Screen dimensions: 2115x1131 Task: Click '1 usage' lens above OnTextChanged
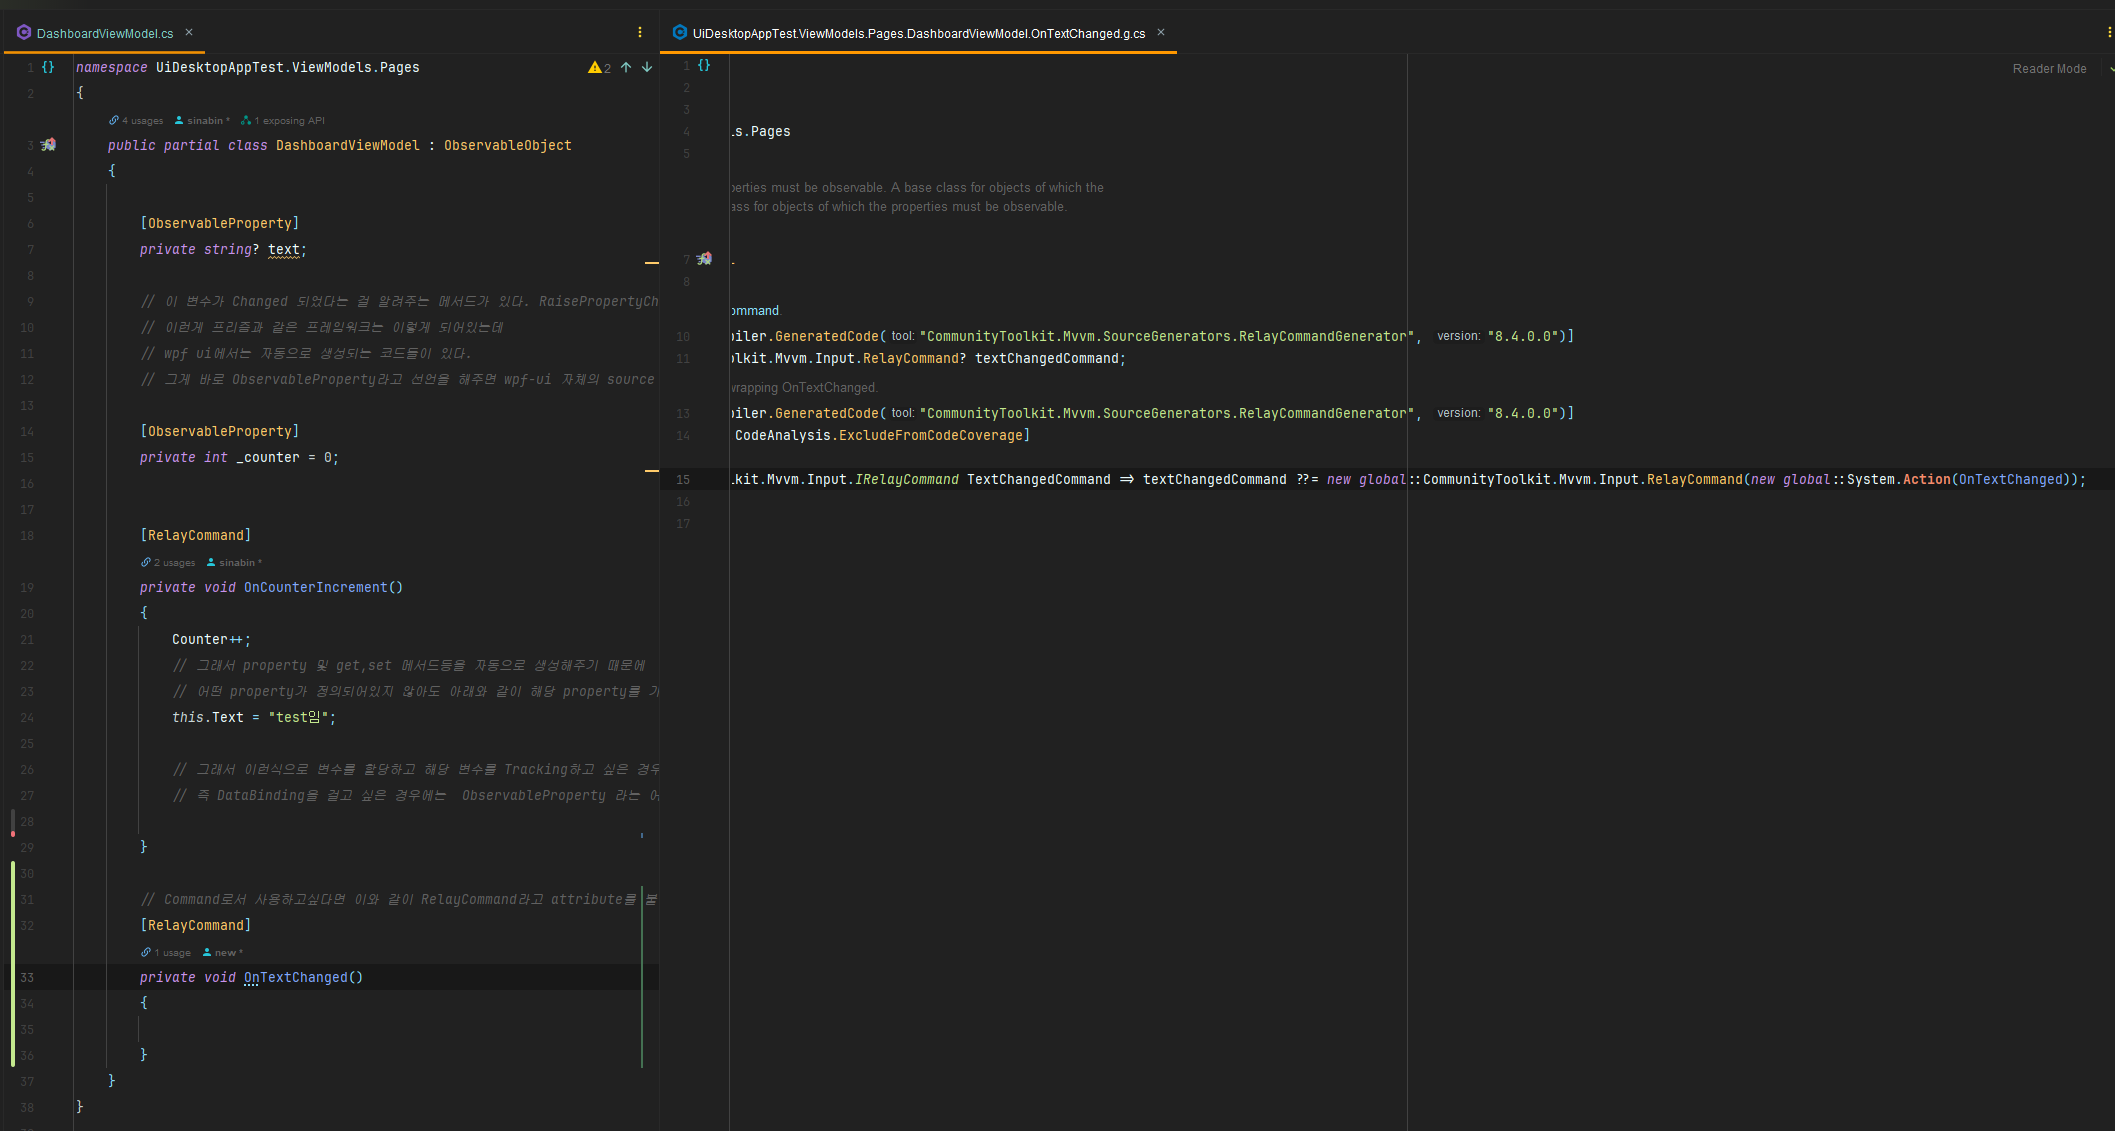tap(171, 953)
